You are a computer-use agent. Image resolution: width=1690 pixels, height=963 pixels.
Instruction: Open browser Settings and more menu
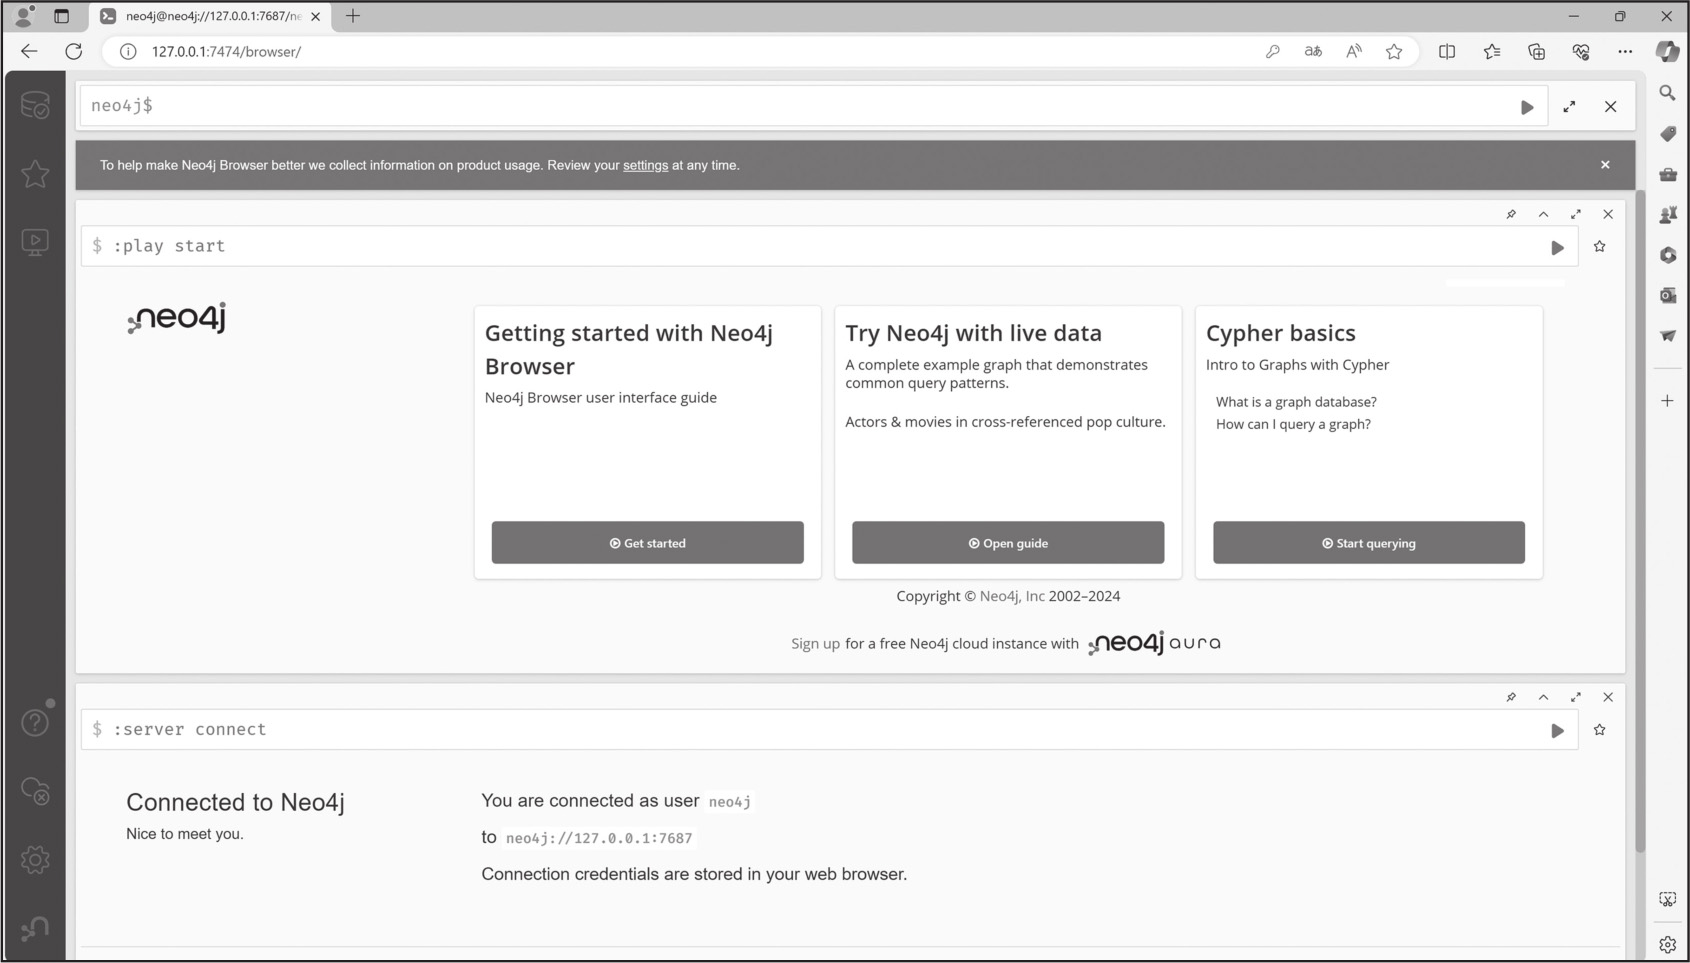pos(1625,52)
